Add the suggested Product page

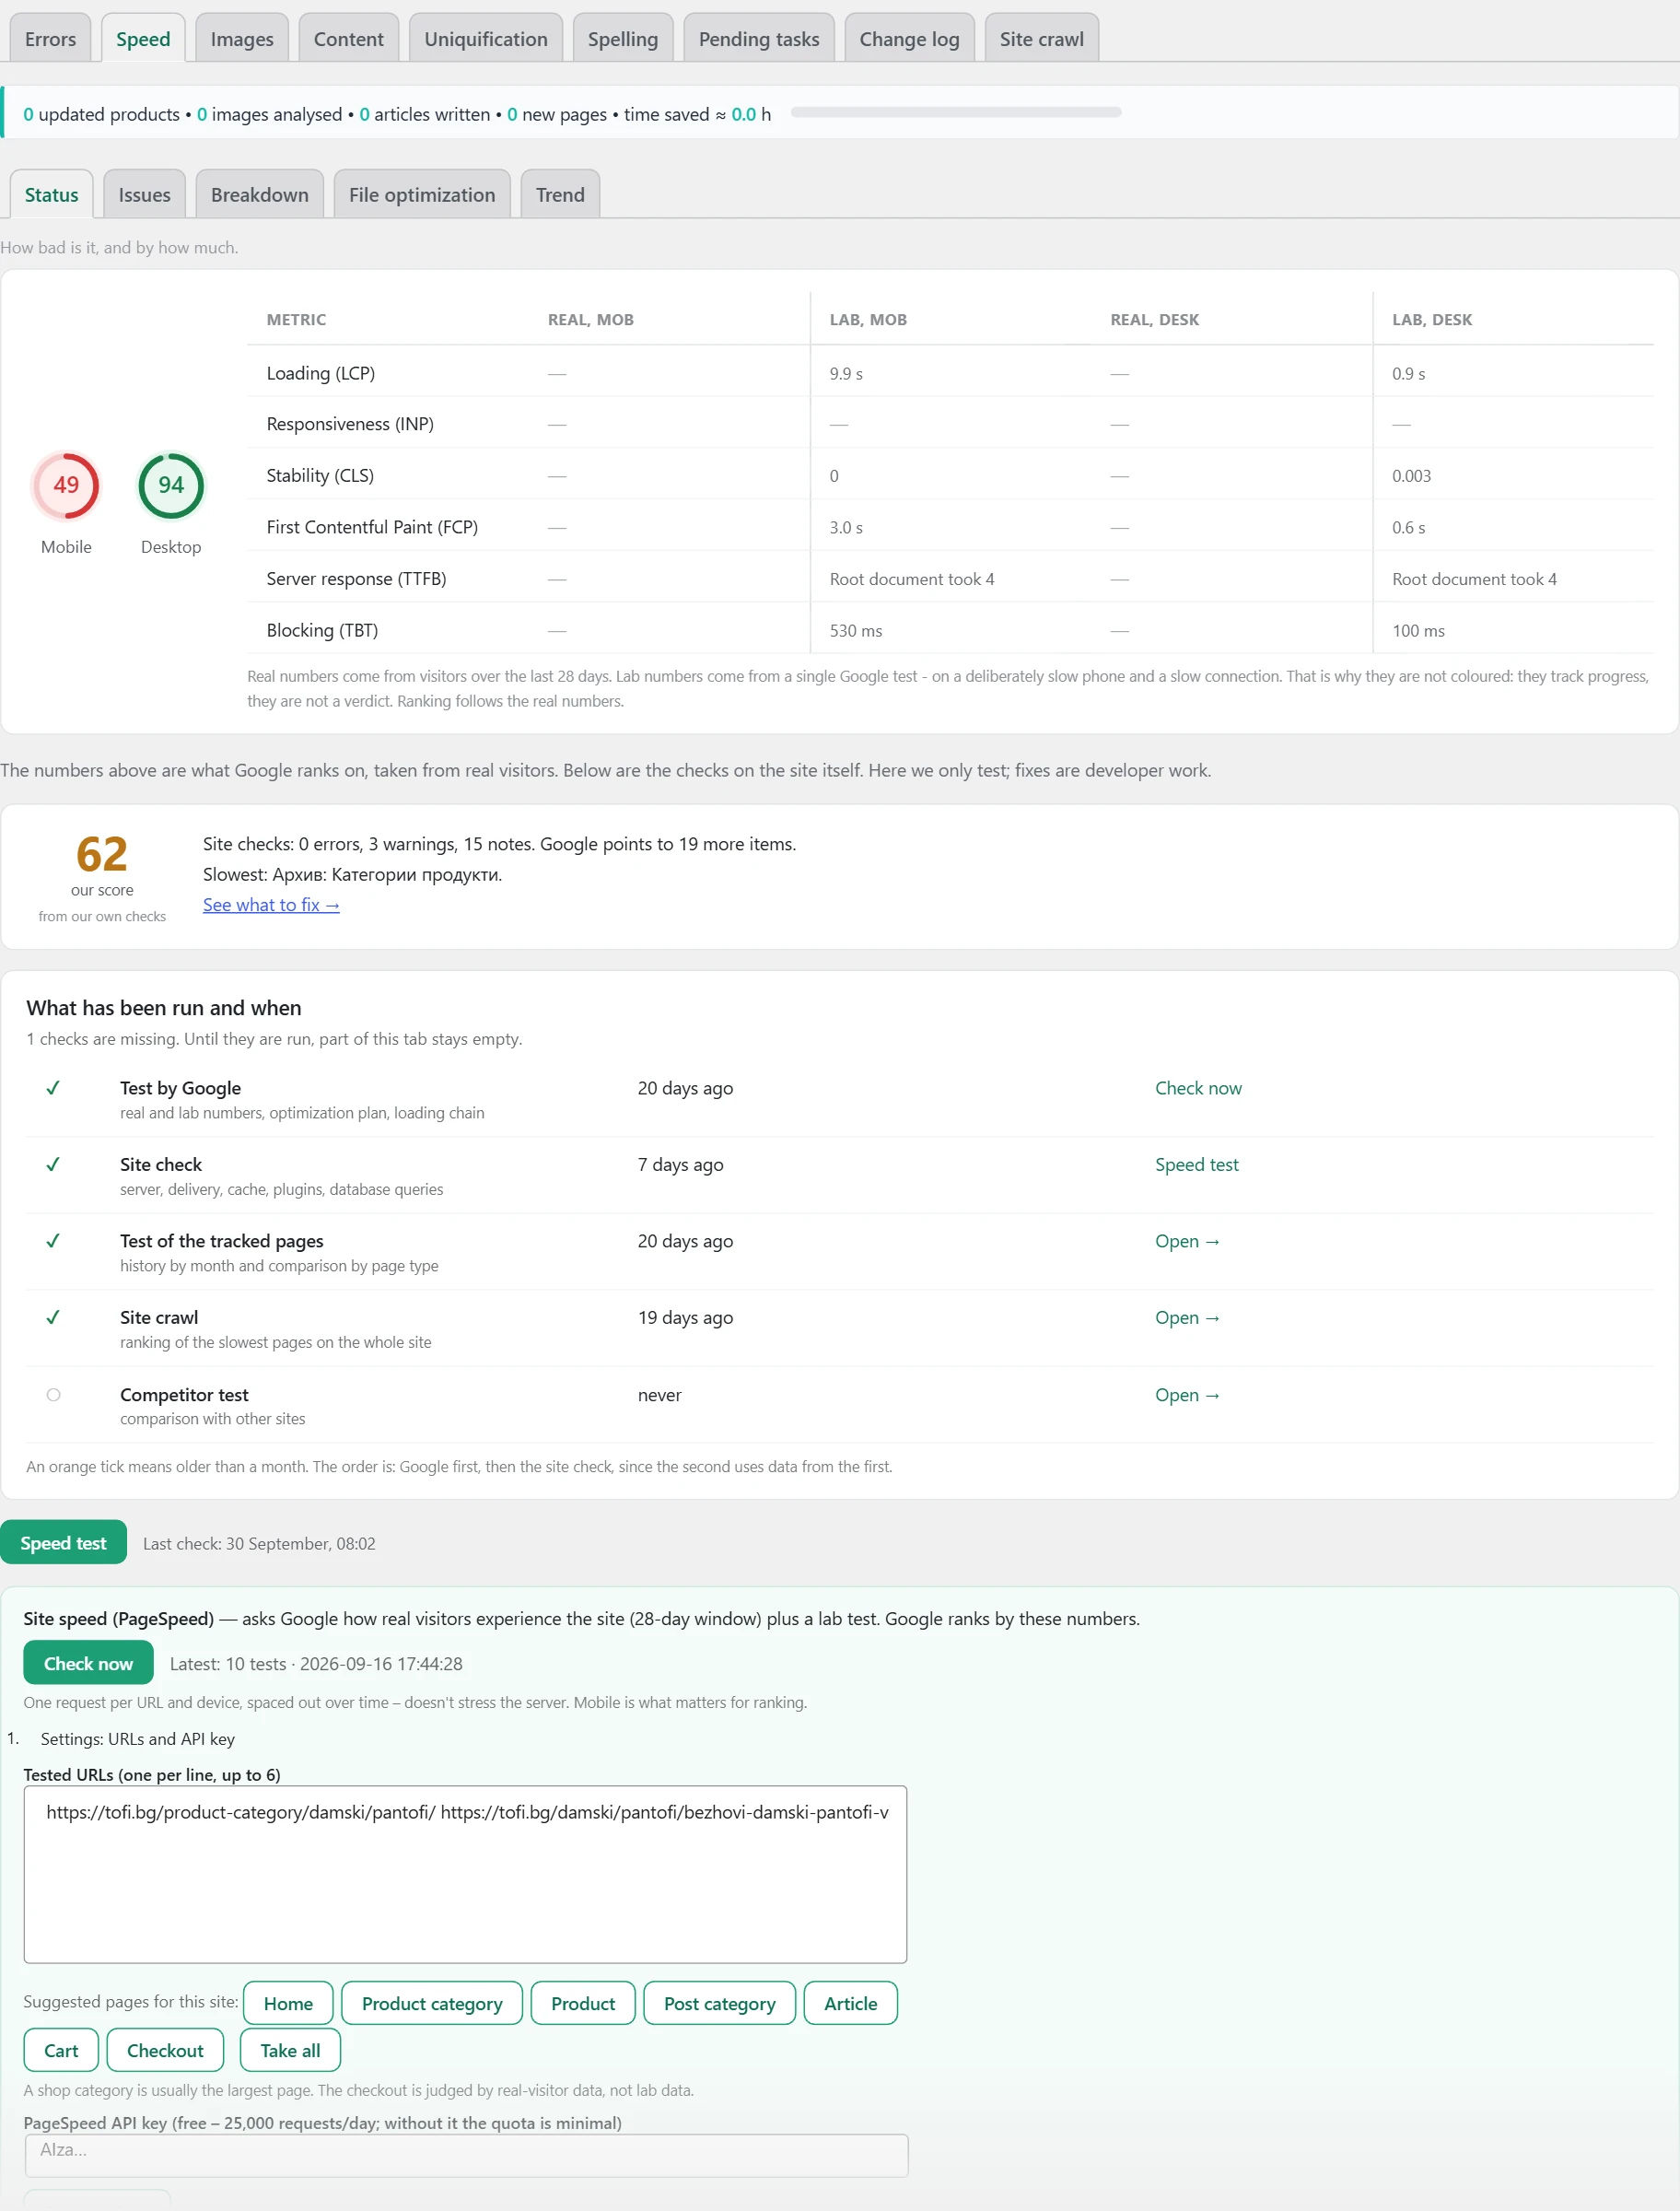tap(583, 2003)
